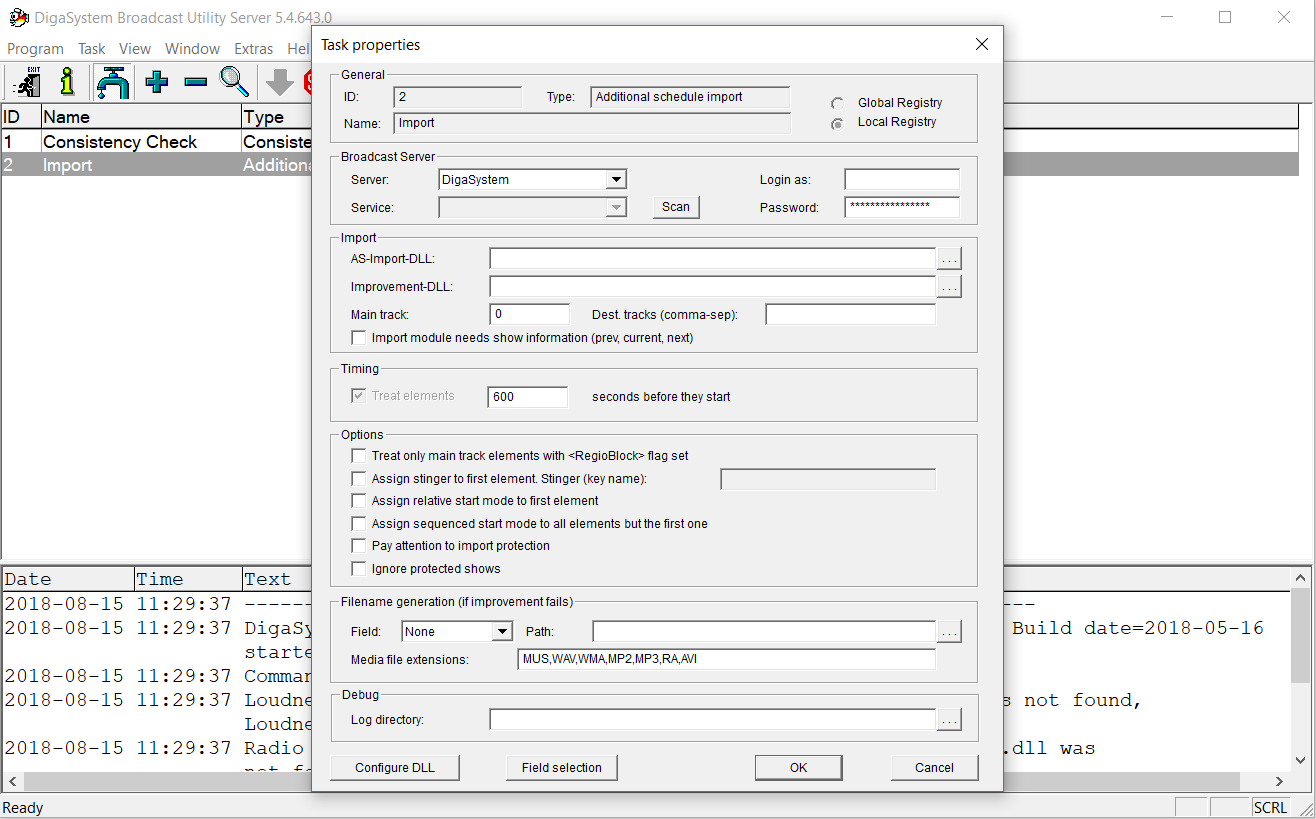Browse for AS-Import-DLL file
The height and width of the screenshot is (819, 1316).
click(x=949, y=259)
